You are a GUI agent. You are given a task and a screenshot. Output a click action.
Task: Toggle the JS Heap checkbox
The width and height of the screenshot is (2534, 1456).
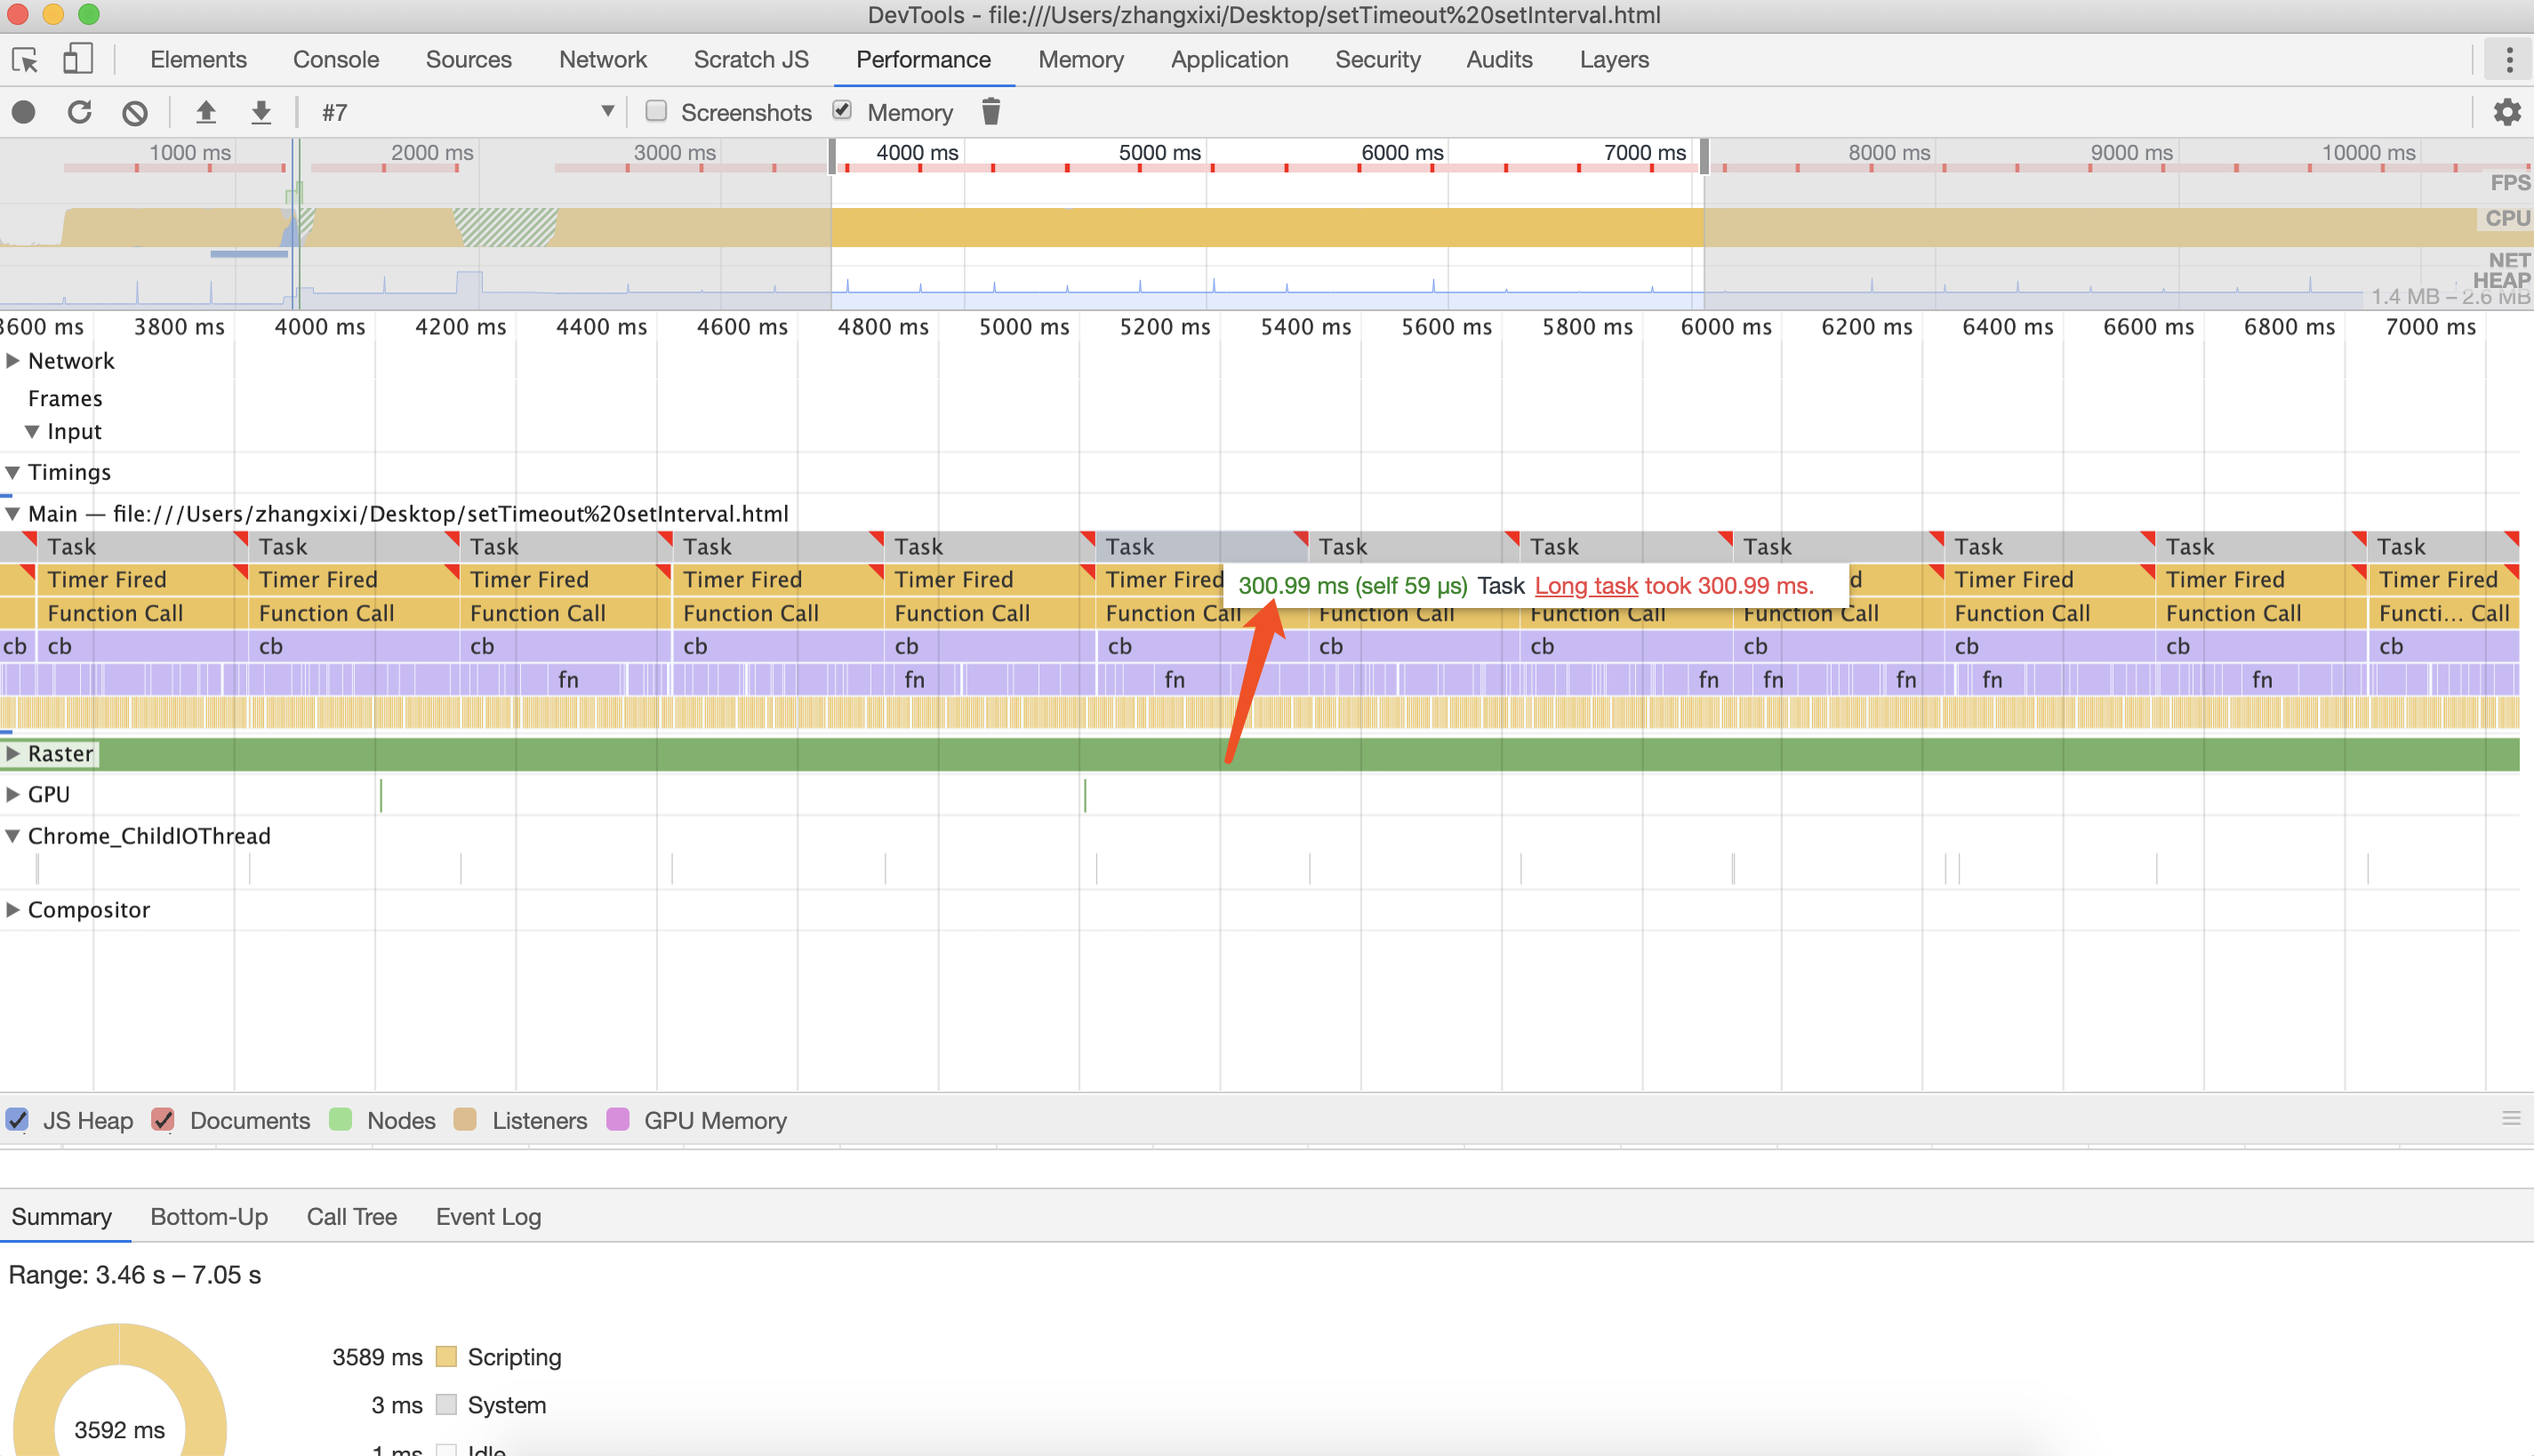[17, 1120]
